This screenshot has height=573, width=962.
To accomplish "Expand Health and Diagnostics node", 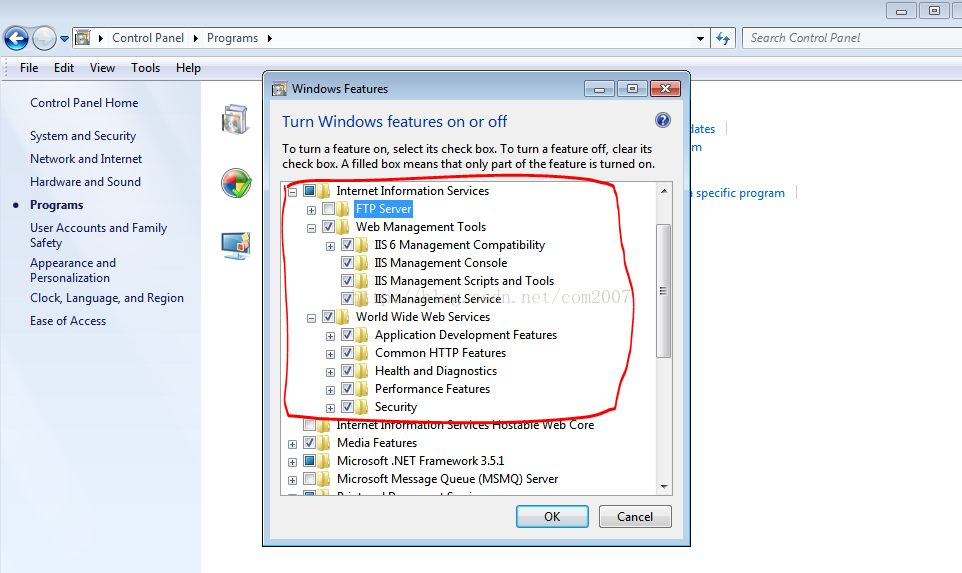I will pyautogui.click(x=331, y=372).
